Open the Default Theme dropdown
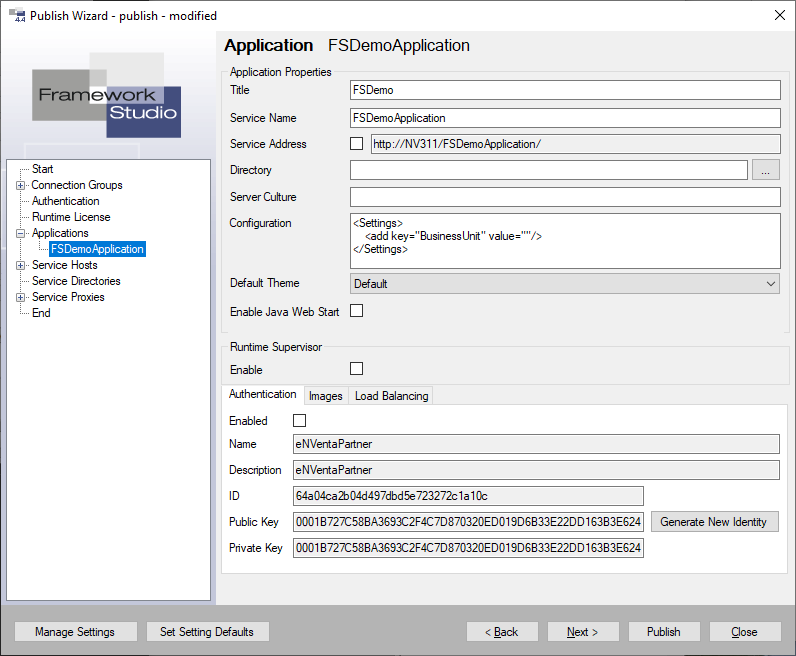 (x=565, y=283)
